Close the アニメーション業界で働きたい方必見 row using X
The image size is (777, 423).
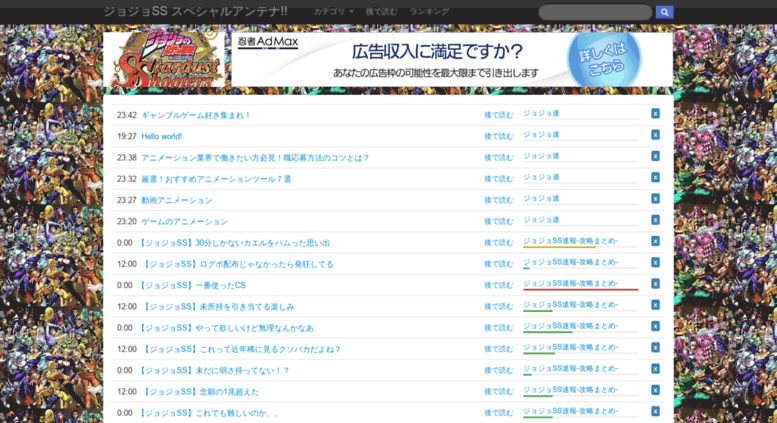655,157
